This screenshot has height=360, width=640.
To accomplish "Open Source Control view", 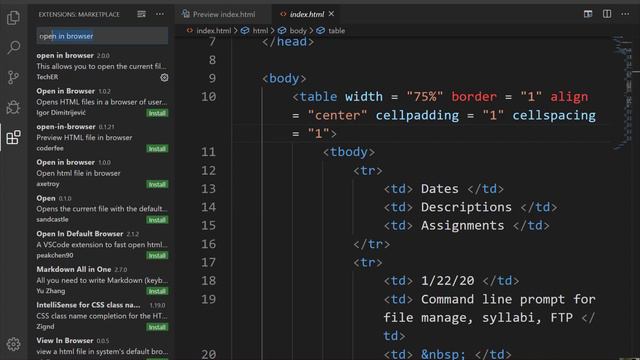I will (13, 77).
